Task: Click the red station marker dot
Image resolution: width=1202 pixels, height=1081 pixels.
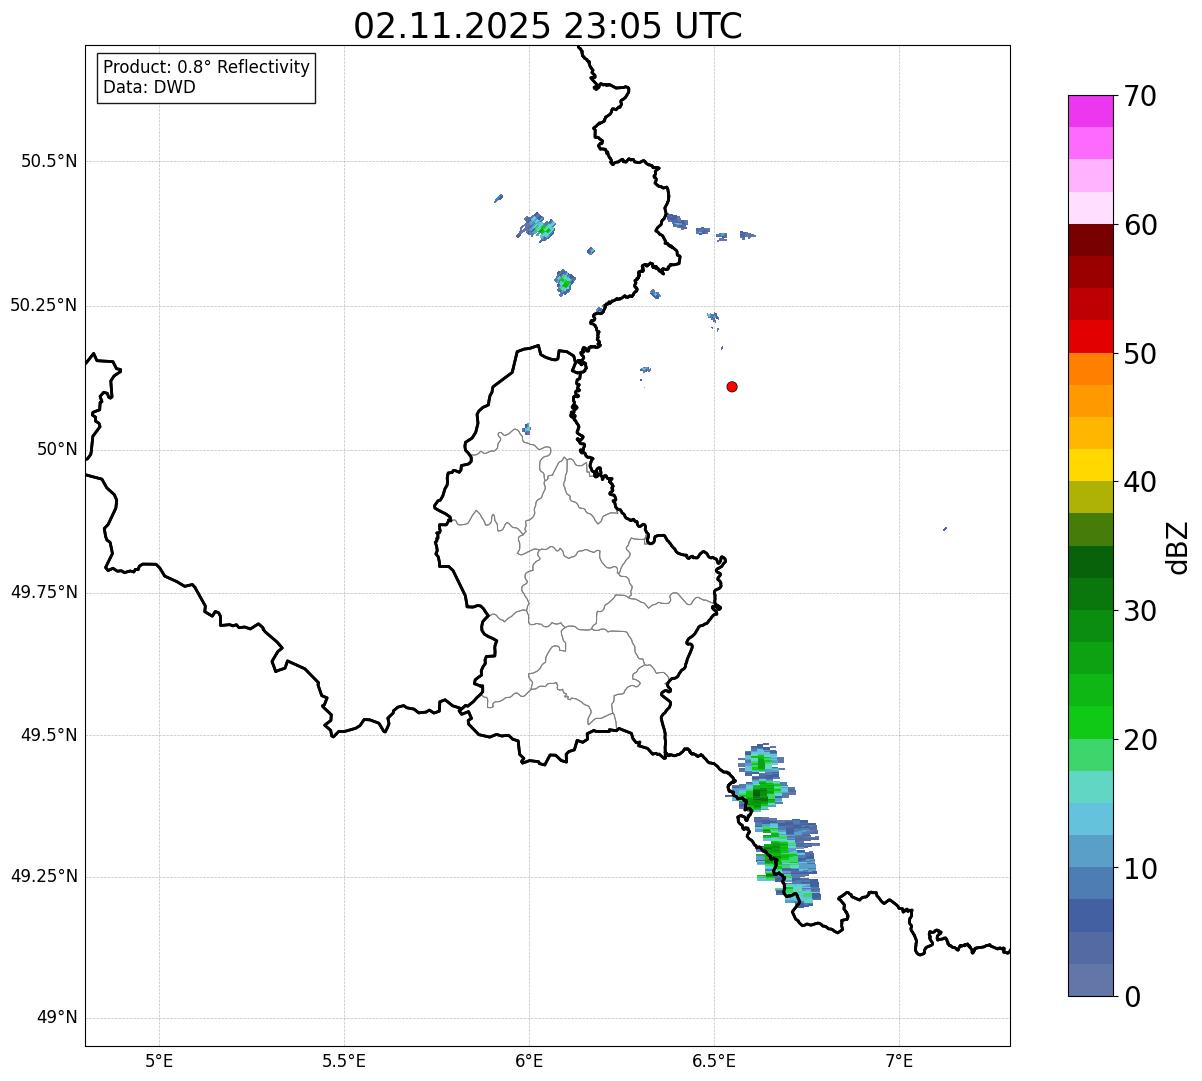Action: 732,387
